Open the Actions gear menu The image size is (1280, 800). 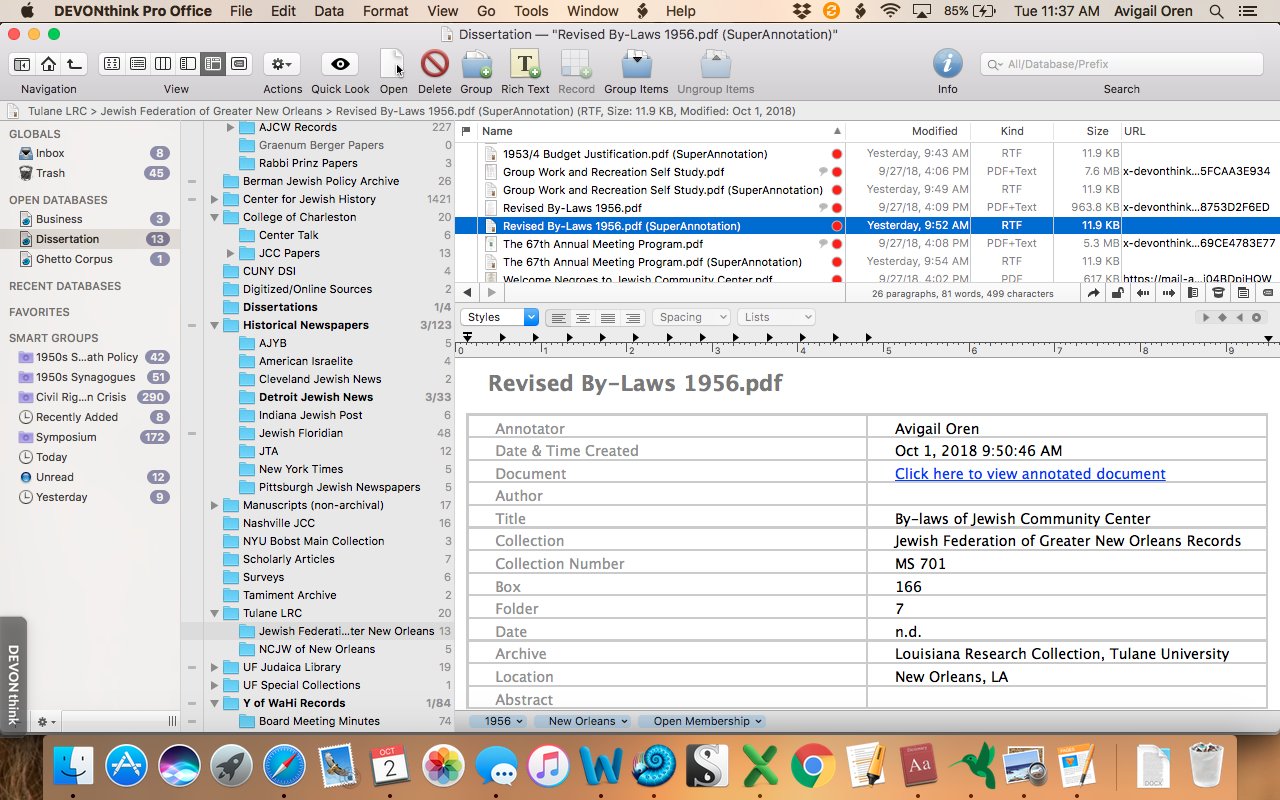(282, 64)
